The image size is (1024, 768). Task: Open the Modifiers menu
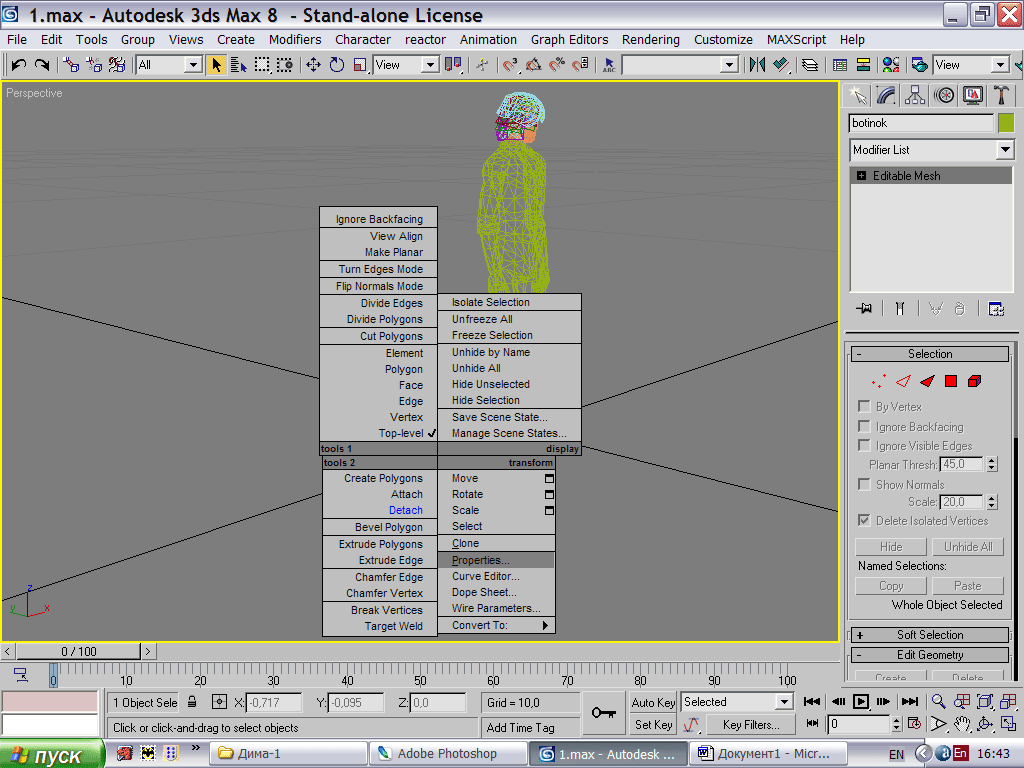pos(295,39)
